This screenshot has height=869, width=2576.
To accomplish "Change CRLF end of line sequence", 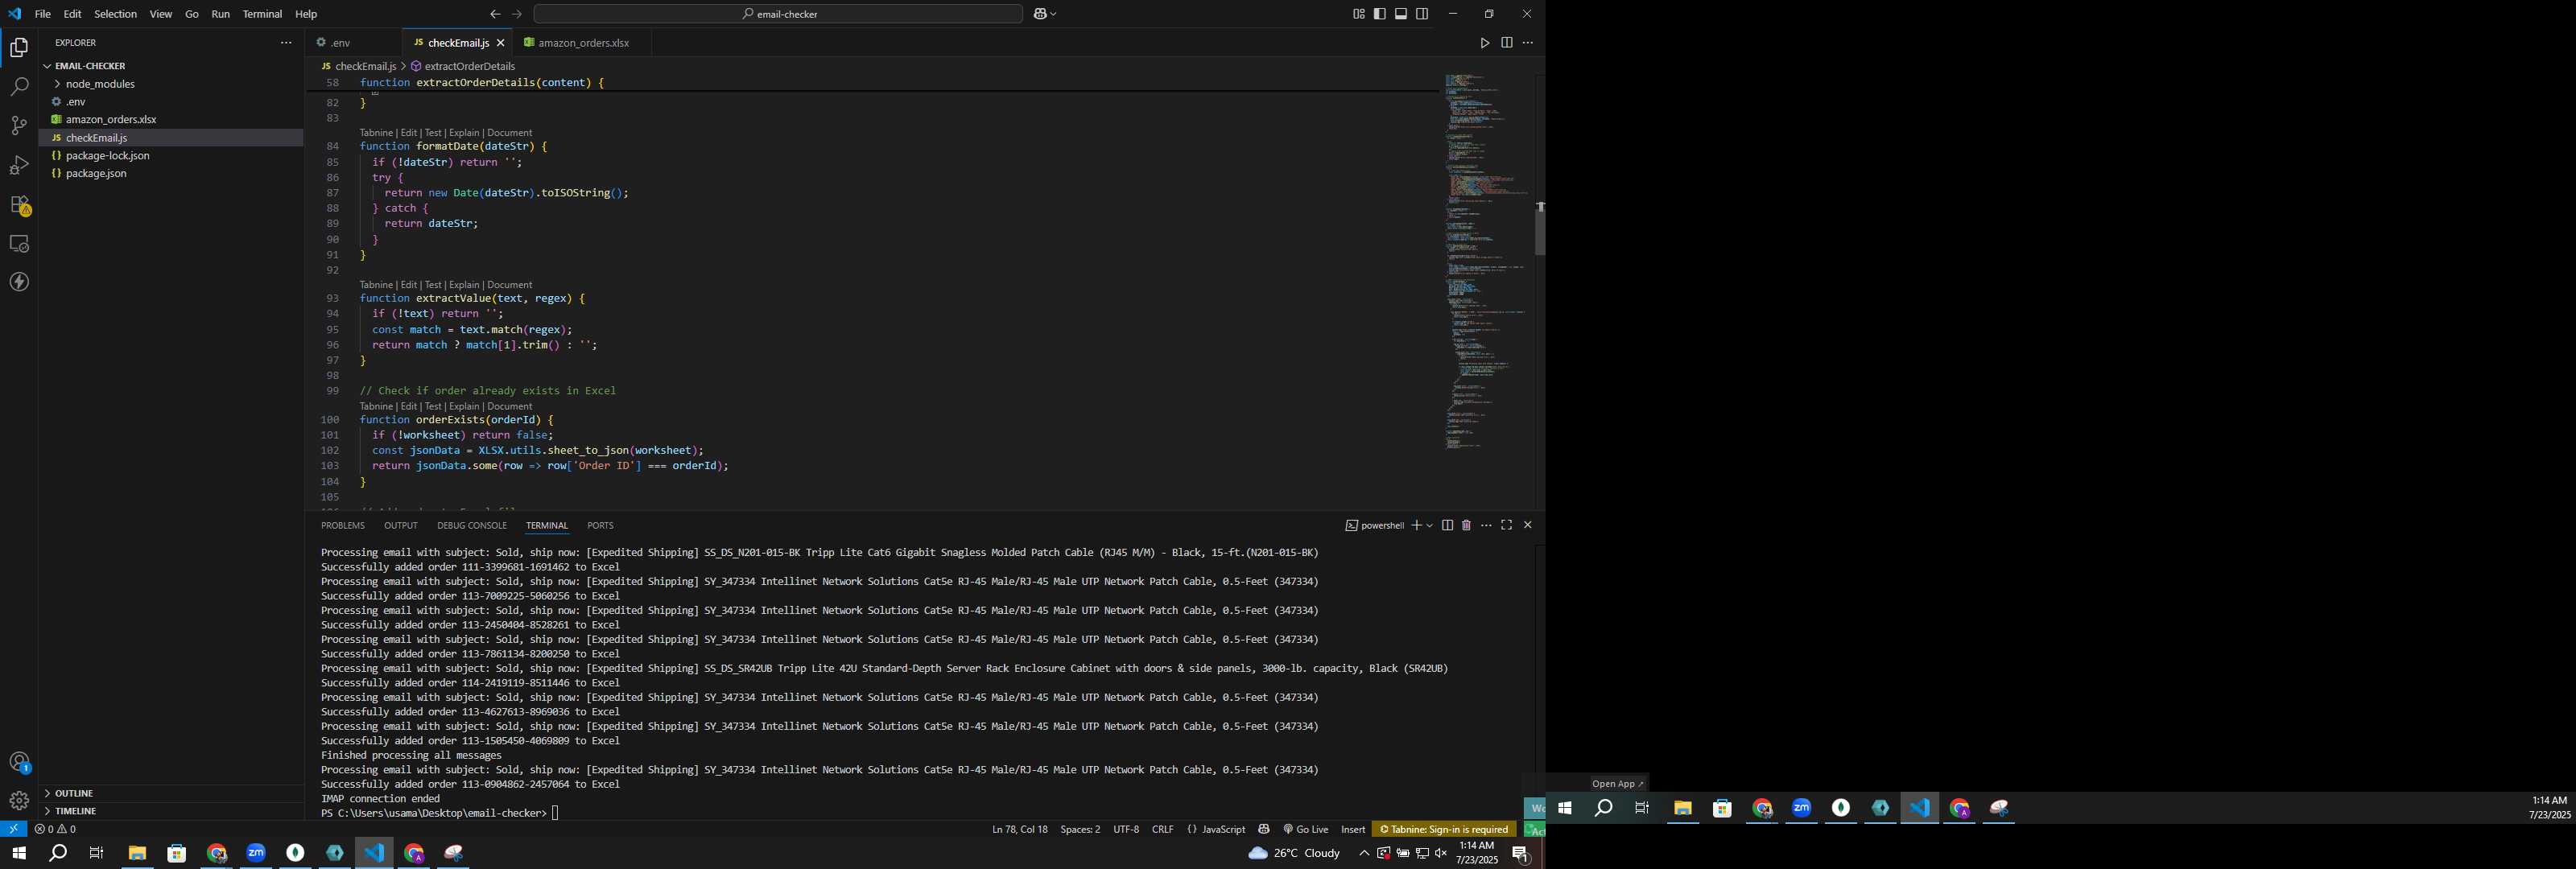I will (1162, 829).
